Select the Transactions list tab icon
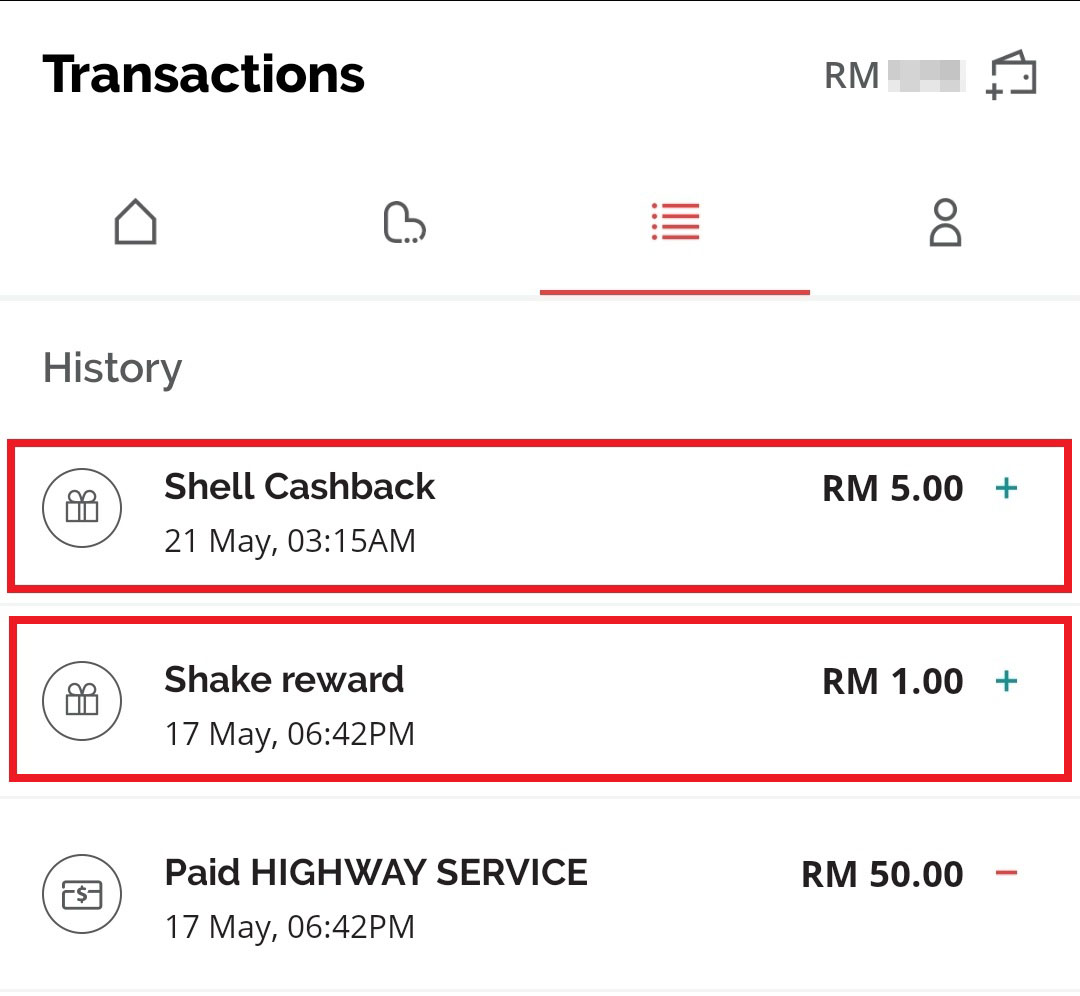Screen dimensions: 1080x996 (x=675, y=222)
